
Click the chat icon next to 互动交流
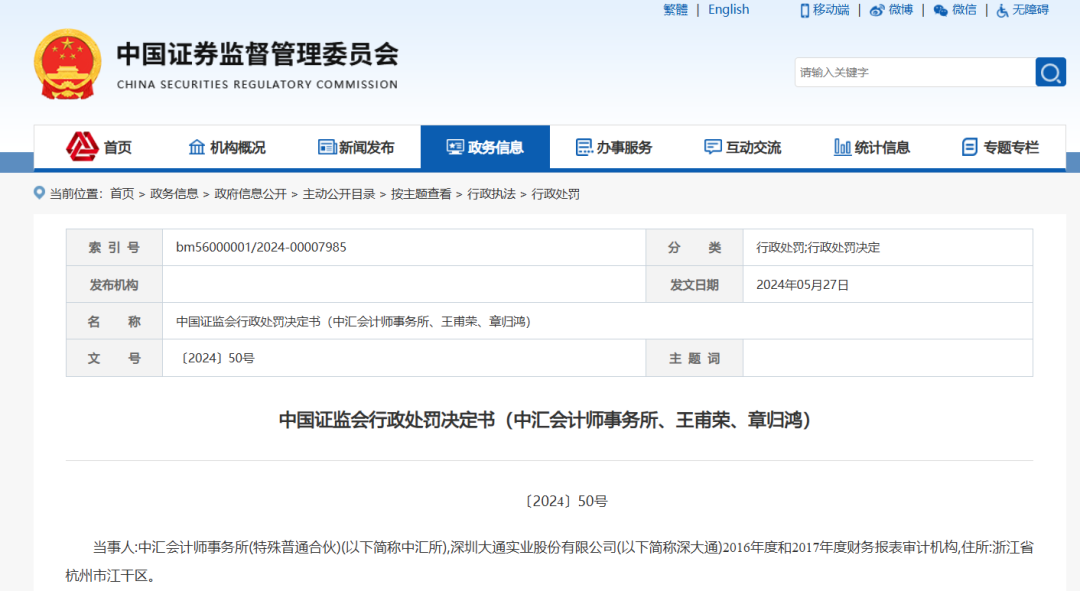coord(713,147)
